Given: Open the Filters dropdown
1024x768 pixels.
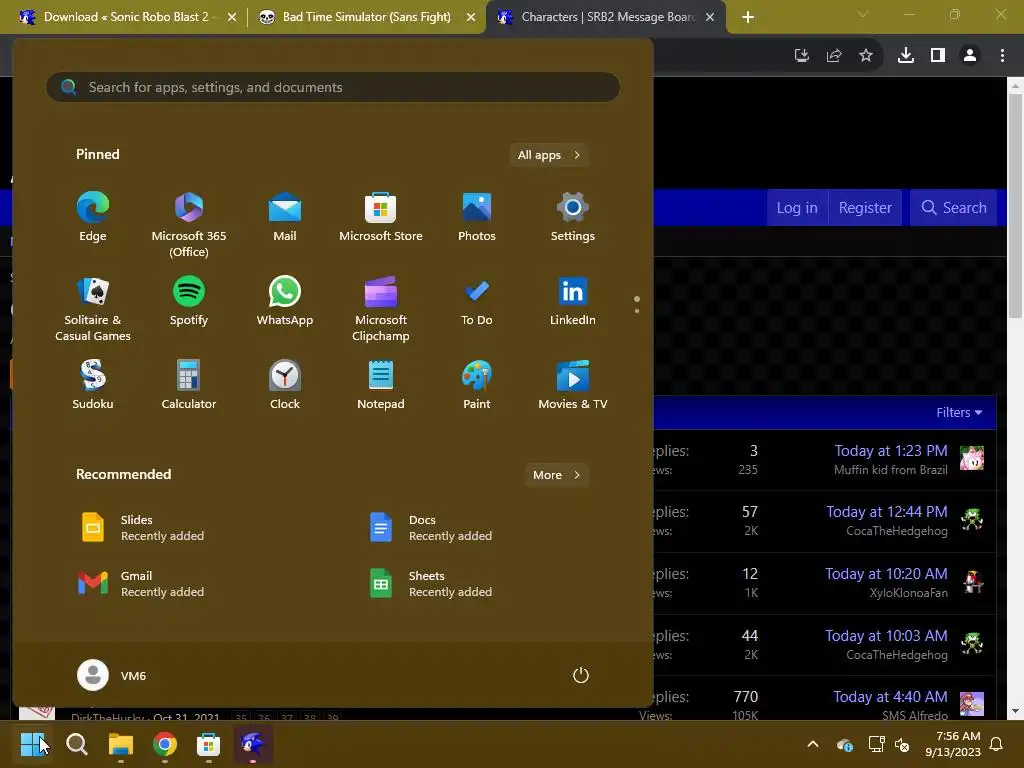Looking at the screenshot, I should (959, 412).
